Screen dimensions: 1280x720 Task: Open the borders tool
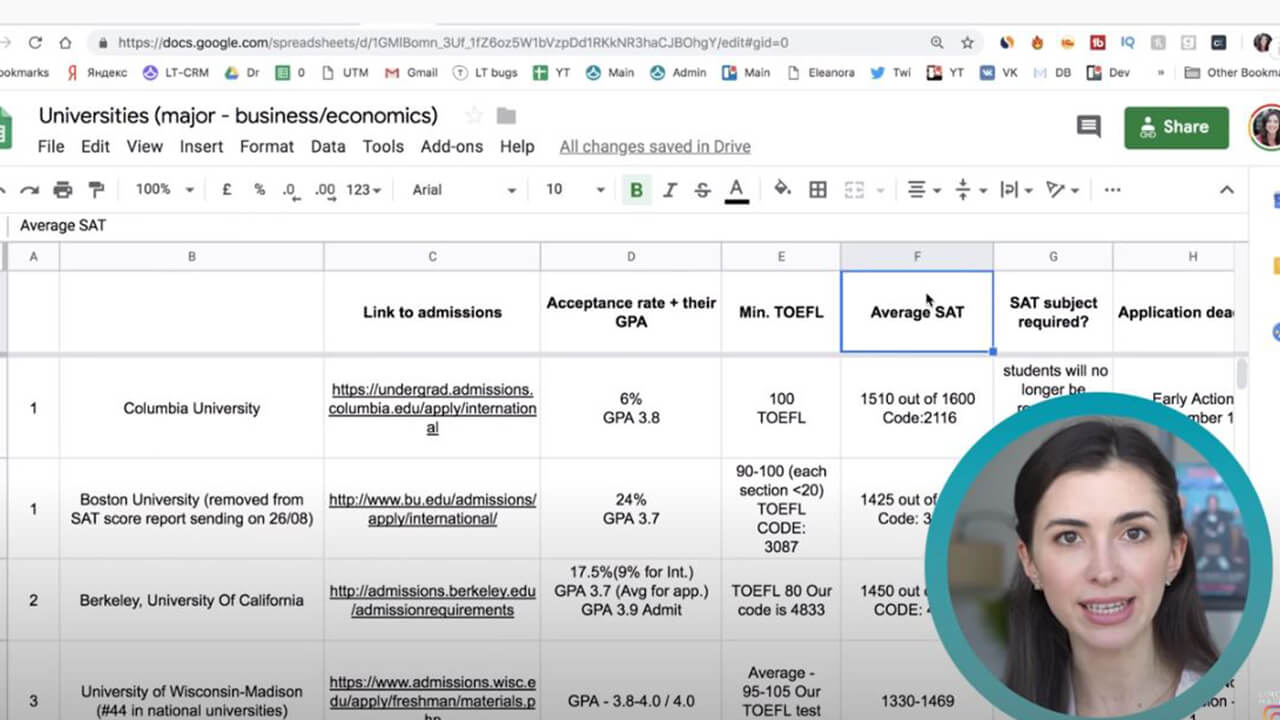pyautogui.click(x=818, y=190)
